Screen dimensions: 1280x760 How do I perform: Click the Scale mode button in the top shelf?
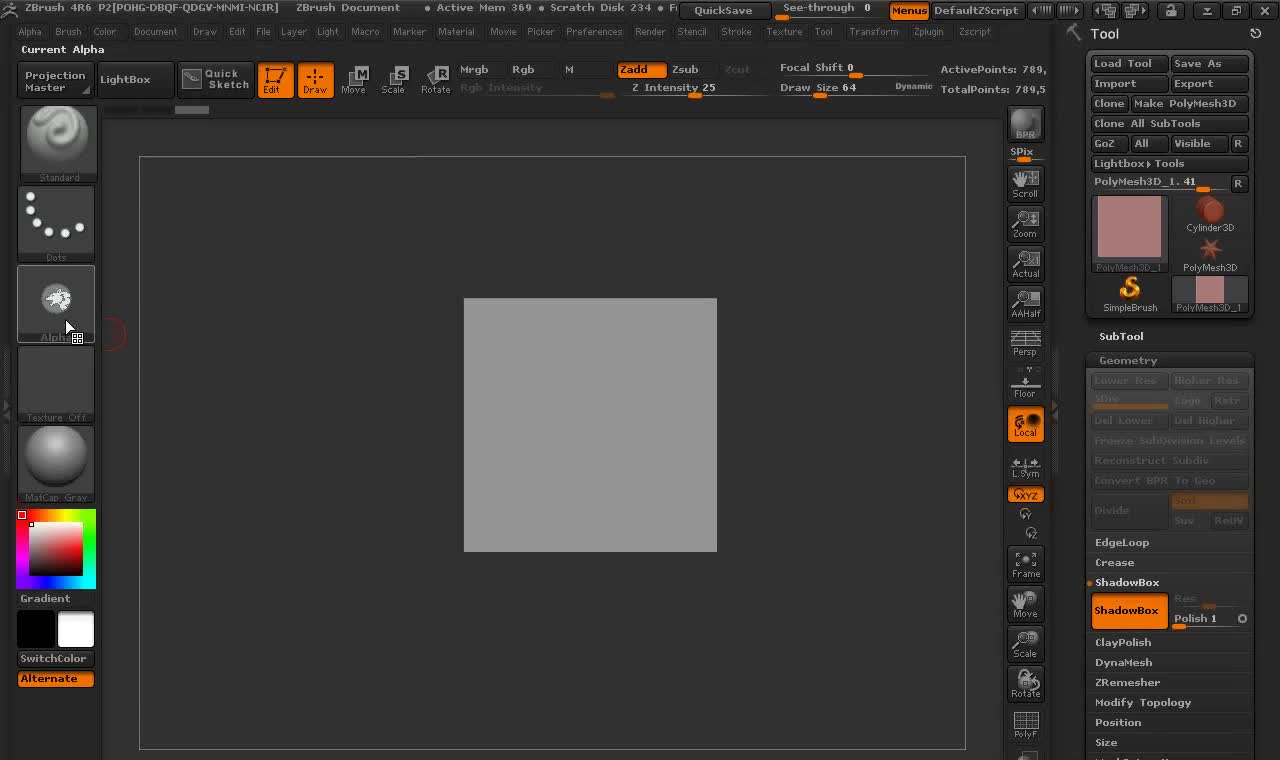point(394,80)
